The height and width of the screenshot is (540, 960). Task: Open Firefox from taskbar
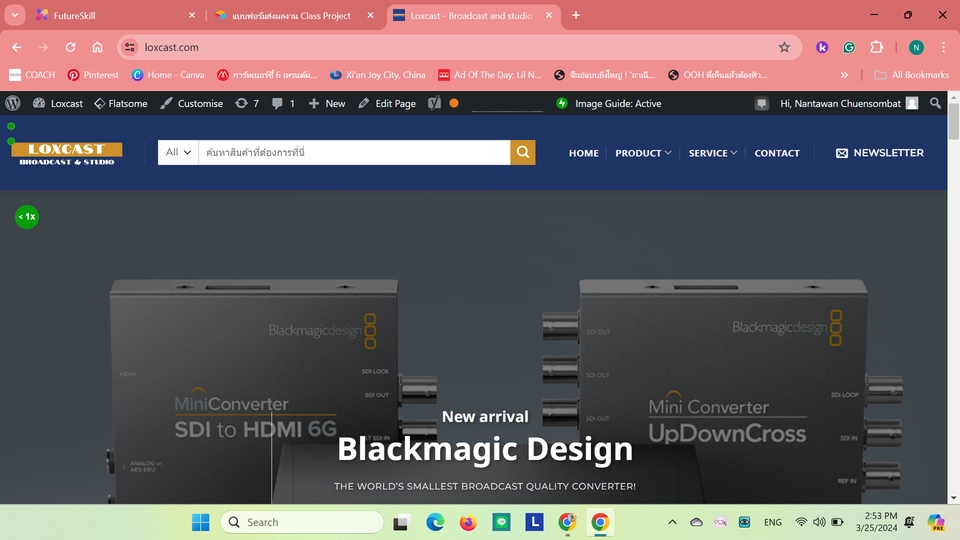pos(468,522)
